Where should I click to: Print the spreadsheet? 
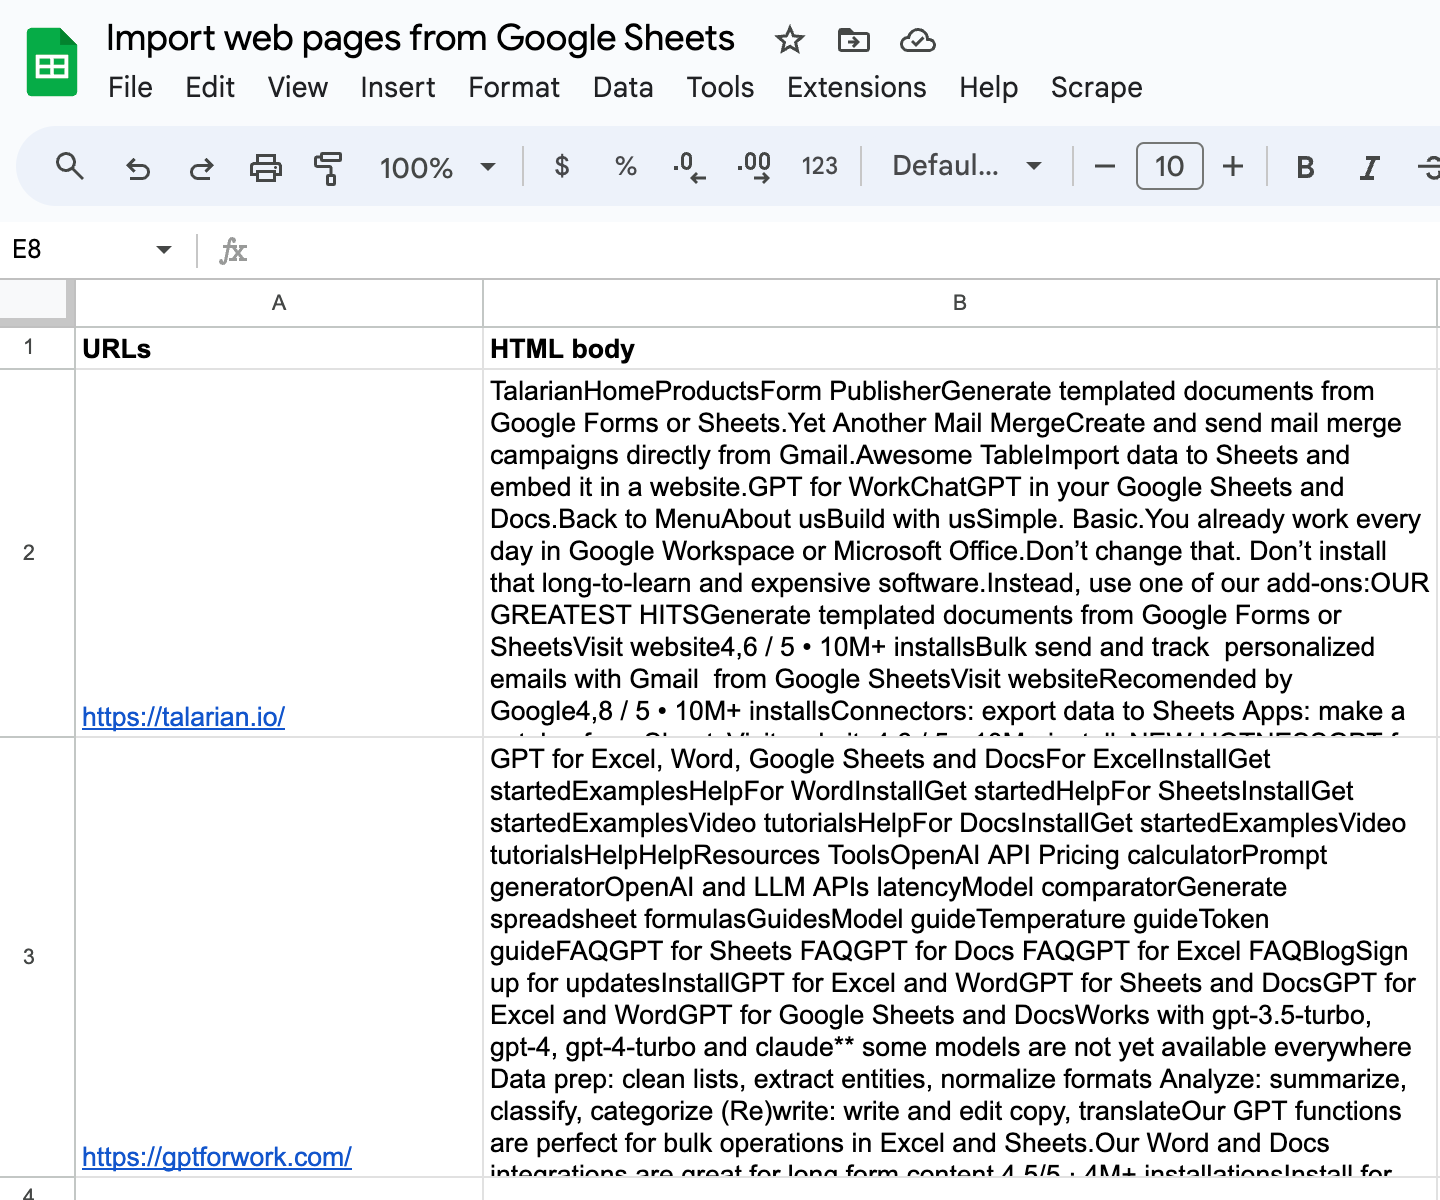pos(265,167)
